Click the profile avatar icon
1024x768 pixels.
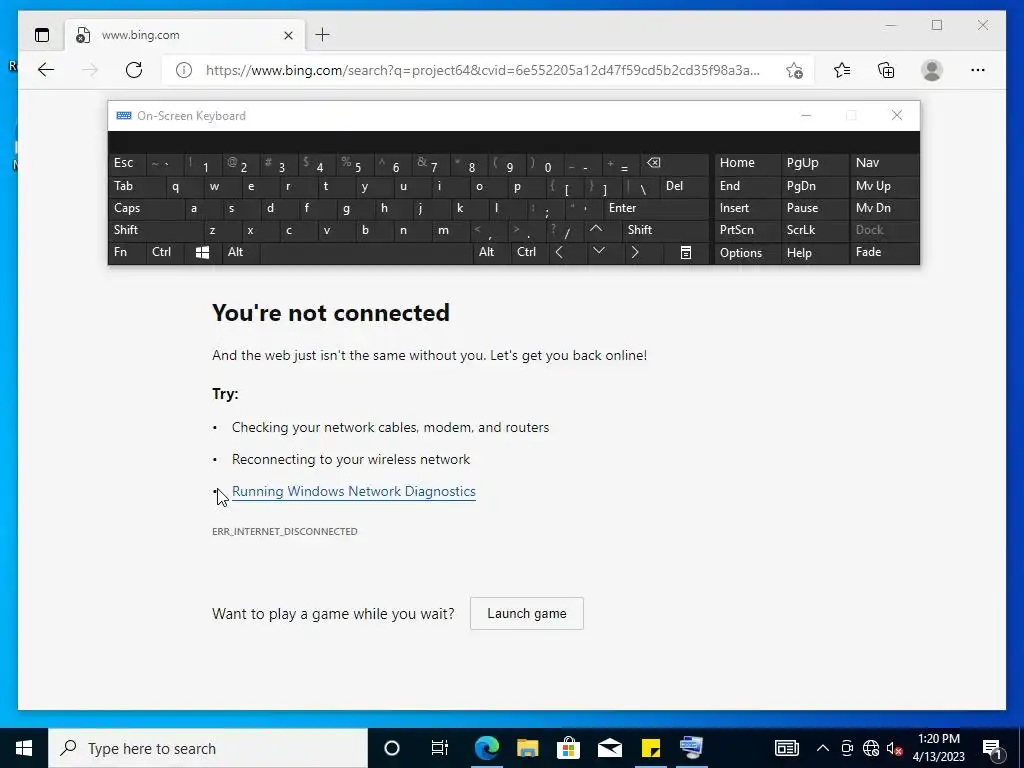[x=932, y=70]
